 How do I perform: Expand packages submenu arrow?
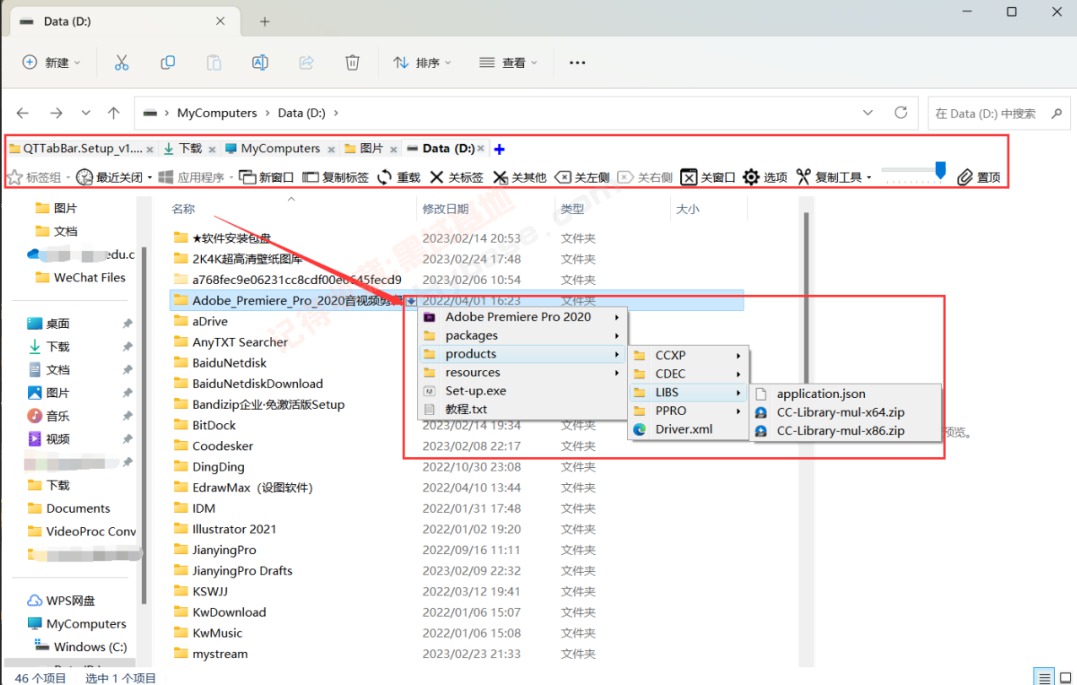pos(617,336)
